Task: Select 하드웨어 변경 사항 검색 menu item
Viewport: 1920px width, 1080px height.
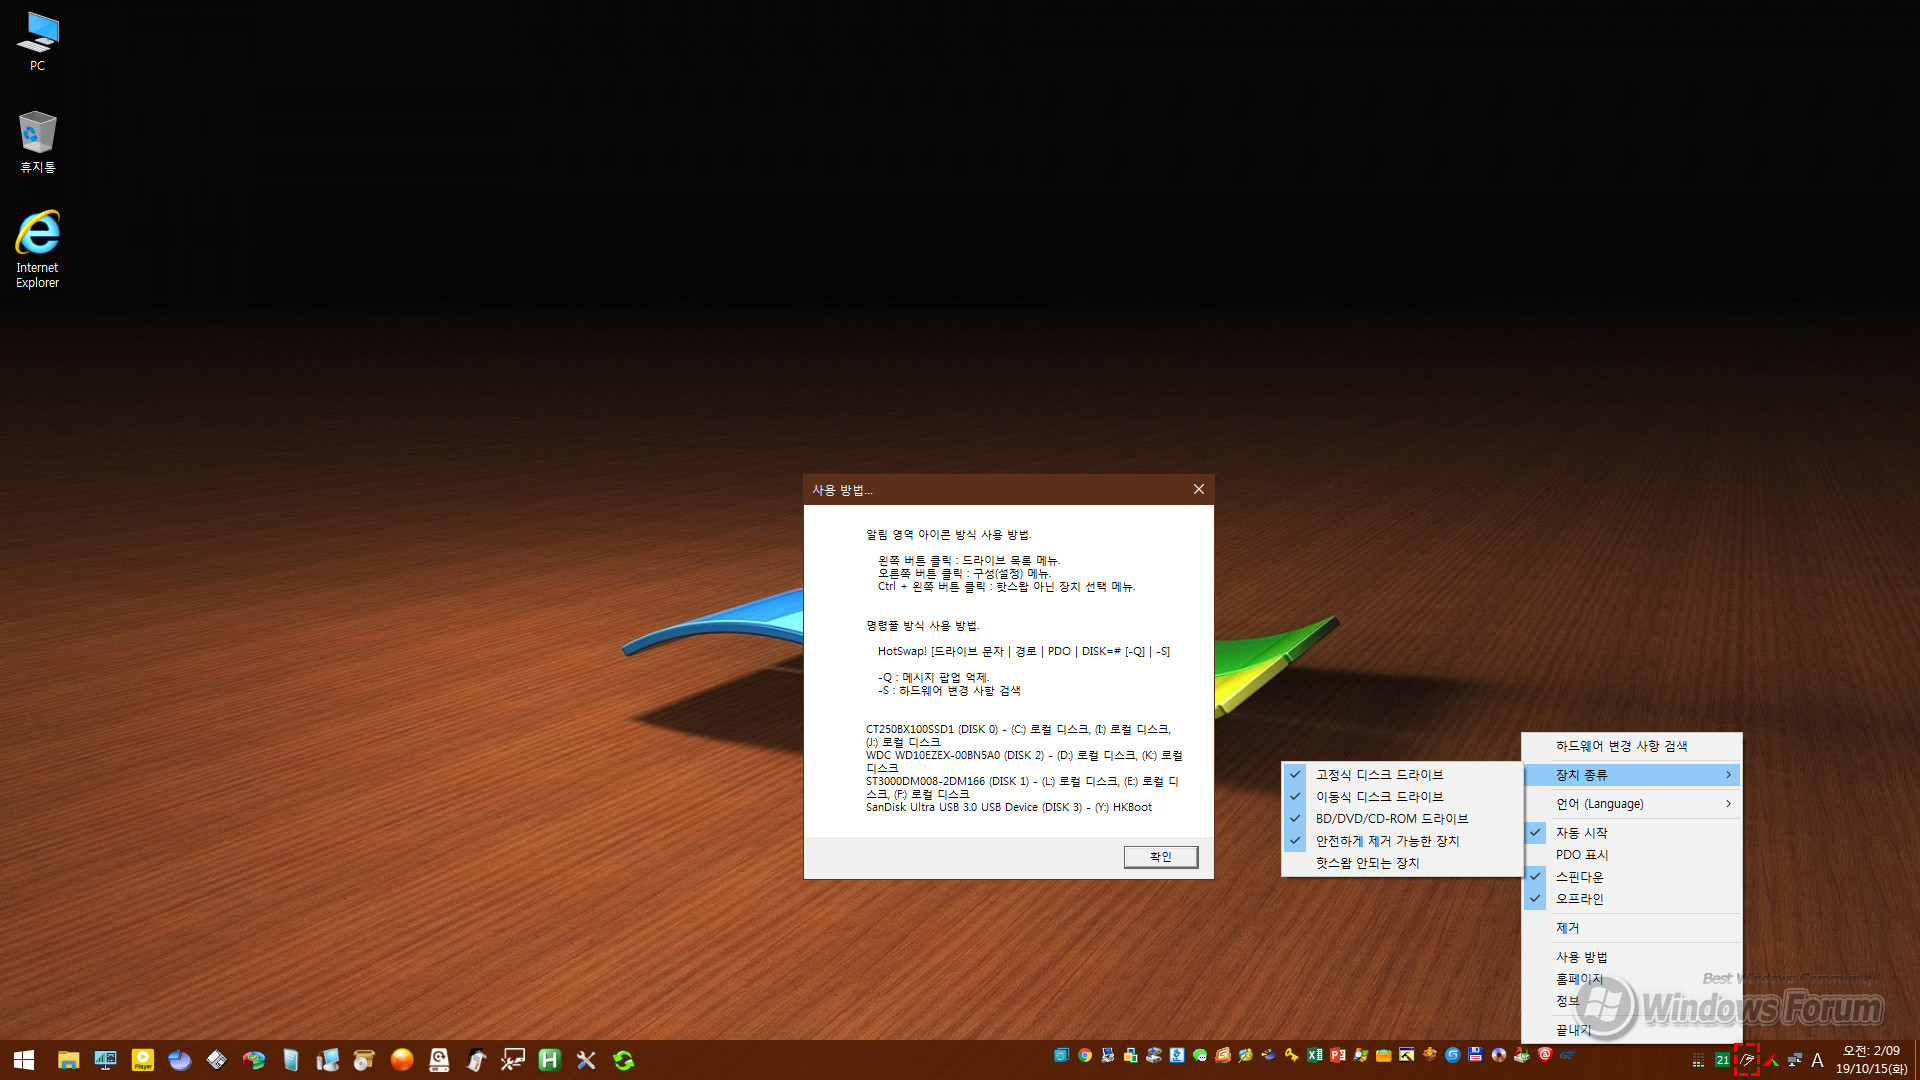Action: coord(1632,746)
